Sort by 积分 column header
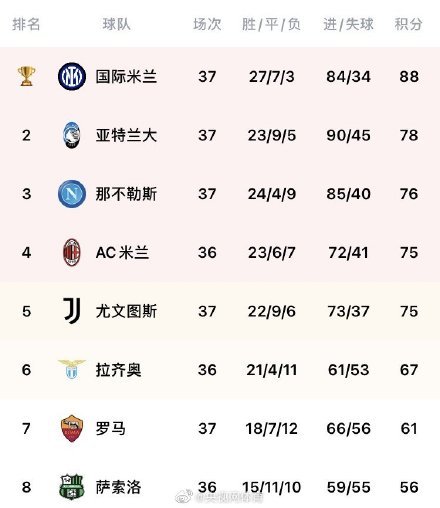This screenshot has height=508, width=440. click(x=409, y=24)
